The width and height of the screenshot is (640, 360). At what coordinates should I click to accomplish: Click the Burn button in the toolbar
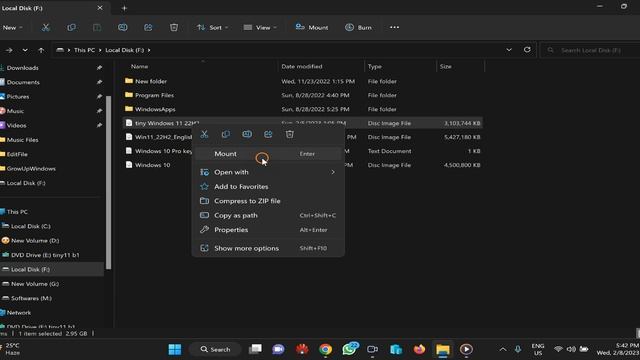pos(358,27)
